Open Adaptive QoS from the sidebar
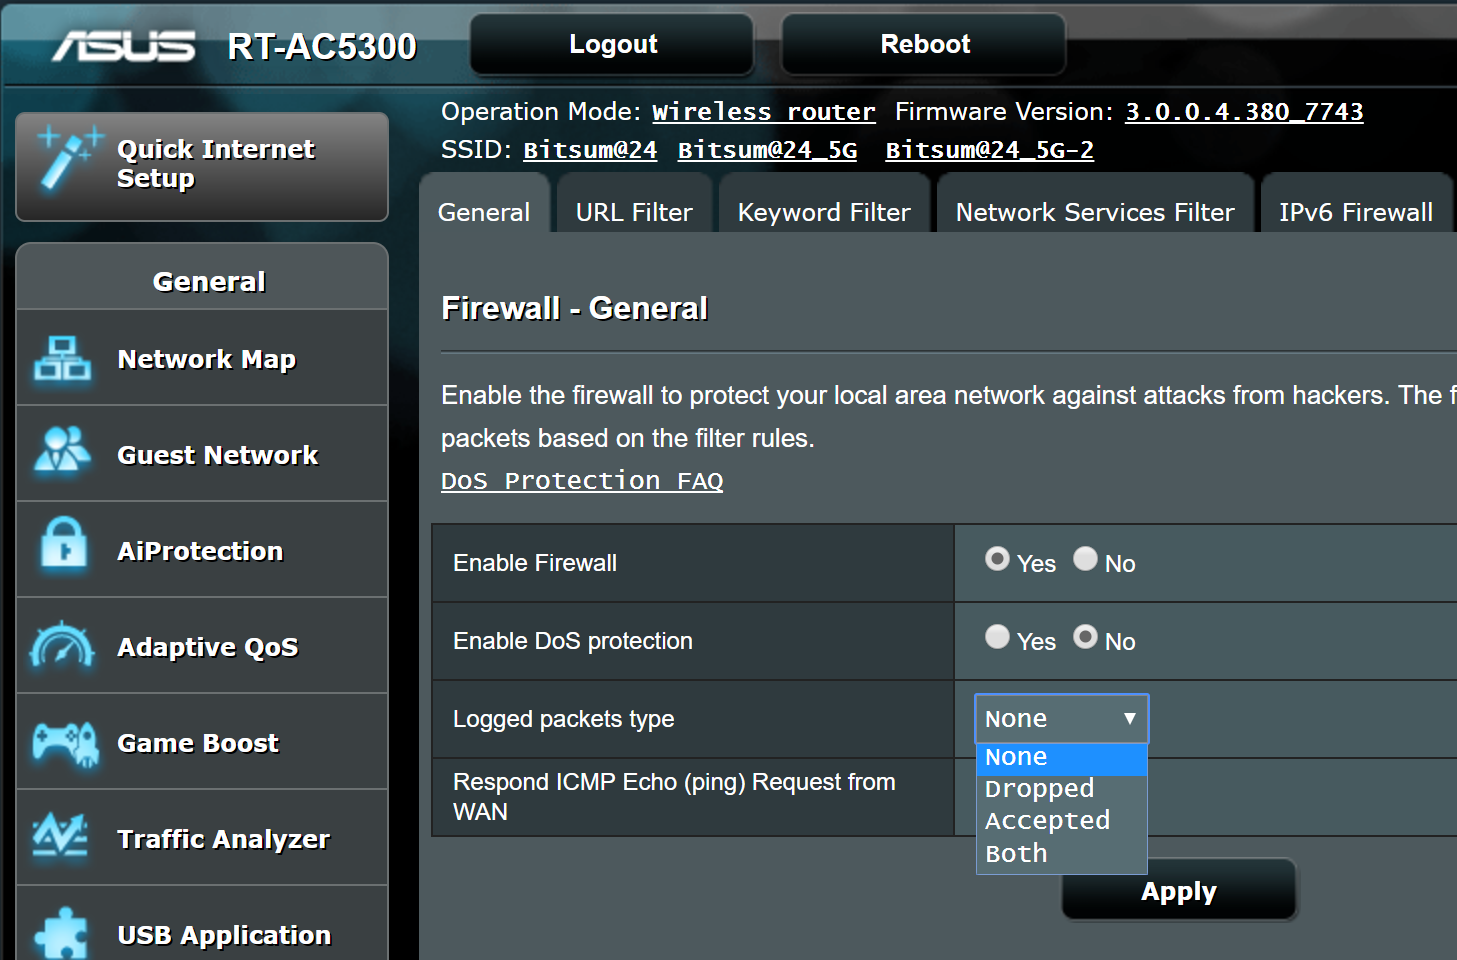The image size is (1457, 960). [x=202, y=646]
